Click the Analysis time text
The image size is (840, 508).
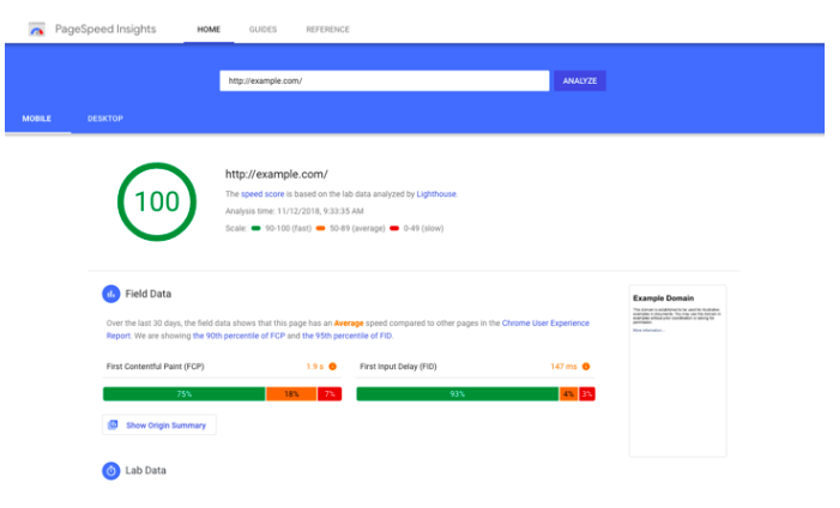coord(295,211)
